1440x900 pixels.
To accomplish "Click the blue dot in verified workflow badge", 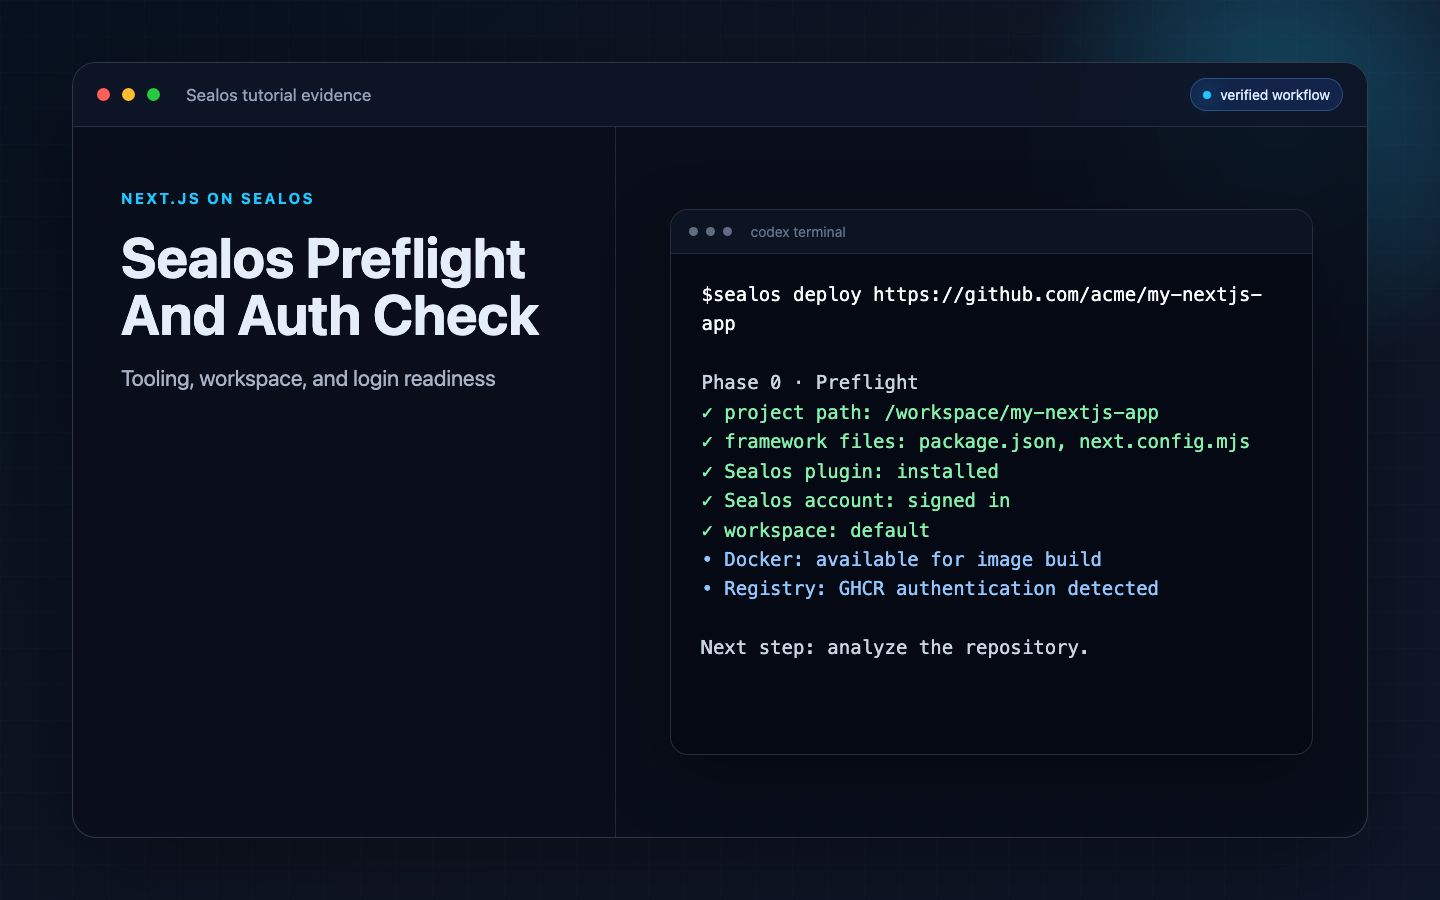I will point(1207,95).
